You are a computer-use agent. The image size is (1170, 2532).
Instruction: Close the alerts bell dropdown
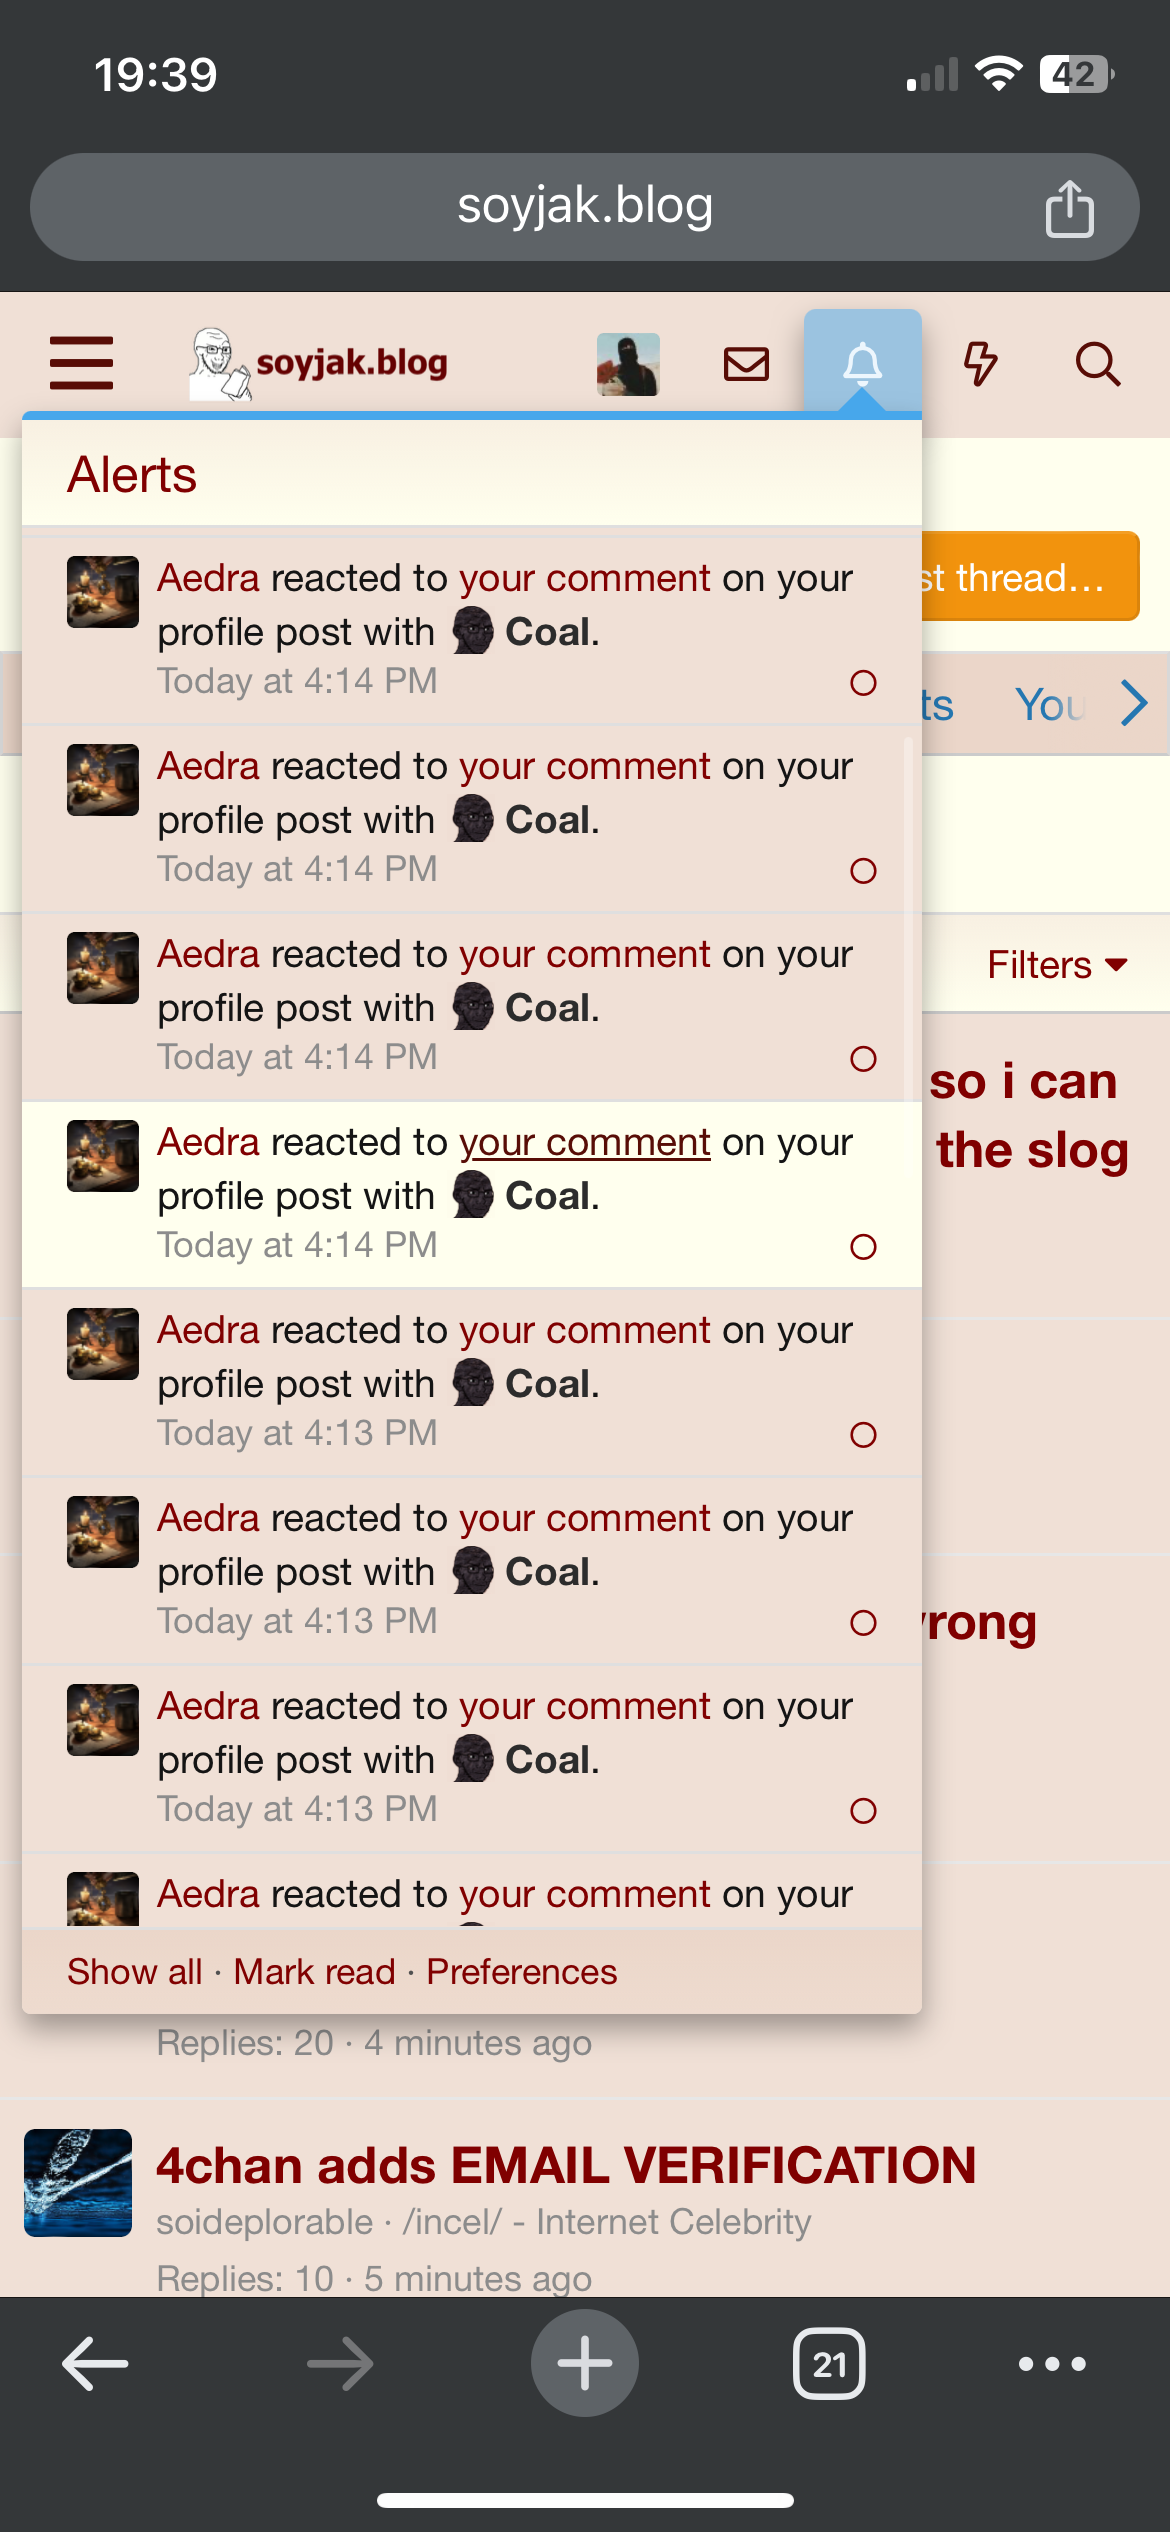(x=862, y=364)
